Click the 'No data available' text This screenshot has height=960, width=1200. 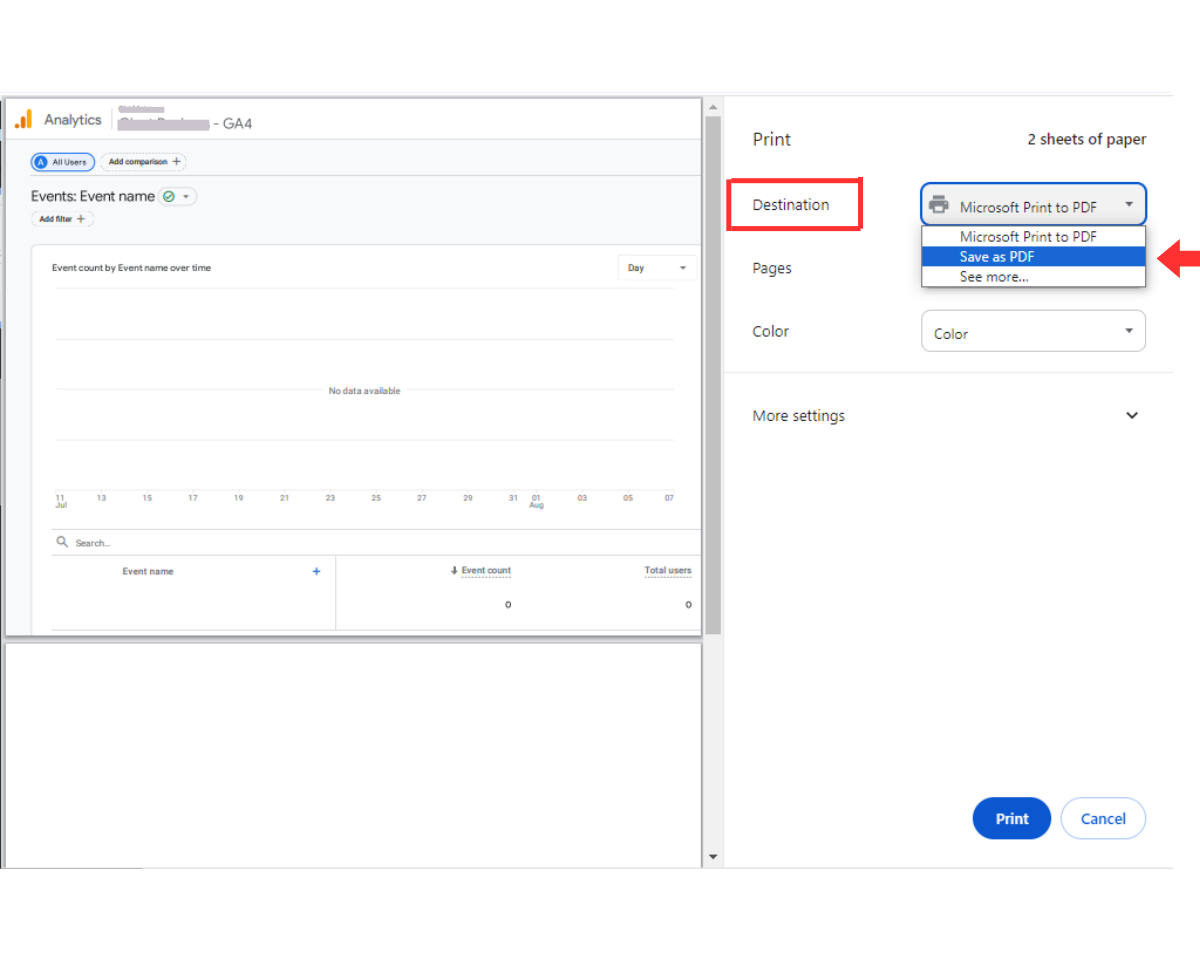(x=364, y=391)
